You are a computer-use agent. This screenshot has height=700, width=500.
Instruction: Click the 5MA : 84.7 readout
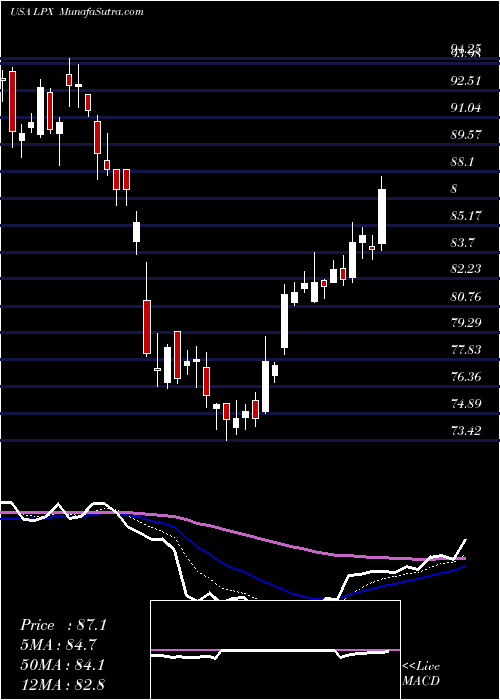click(x=58, y=645)
